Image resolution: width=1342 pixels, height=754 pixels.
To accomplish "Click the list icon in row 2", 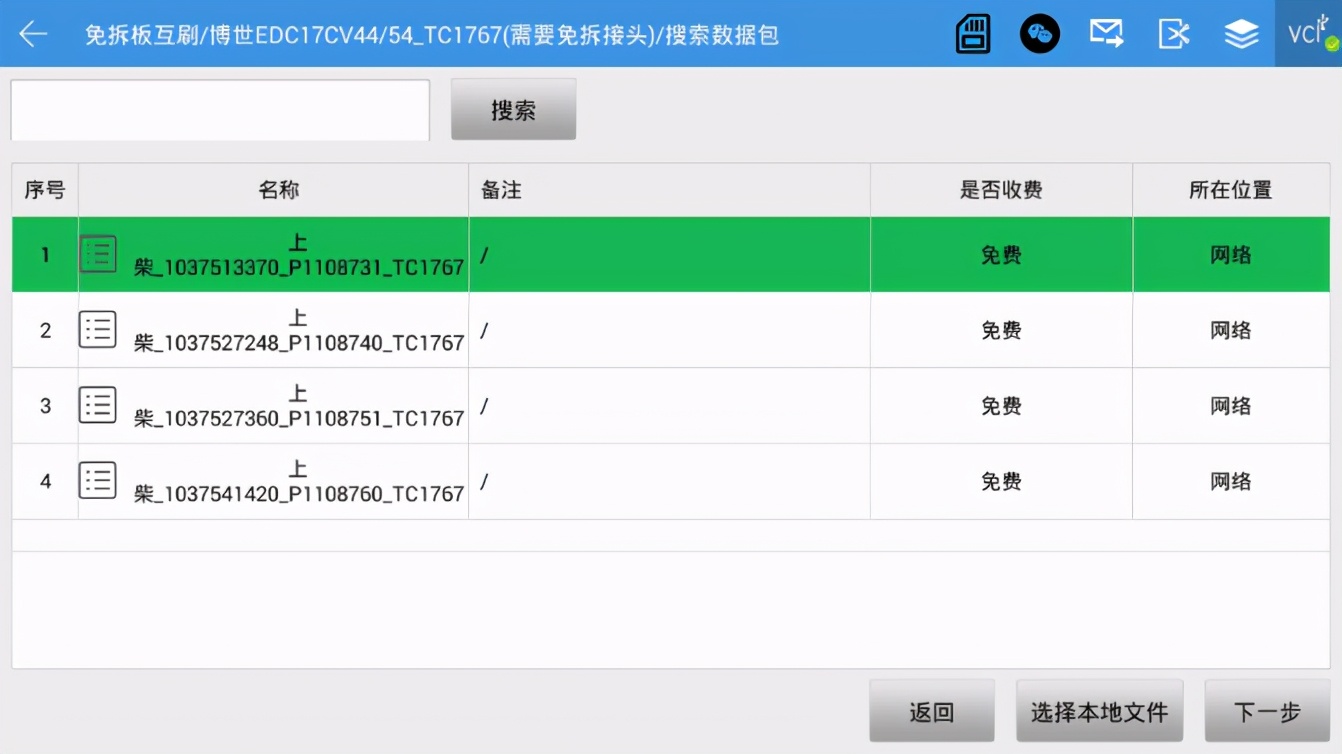I will pyautogui.click(x=98, y=329).
